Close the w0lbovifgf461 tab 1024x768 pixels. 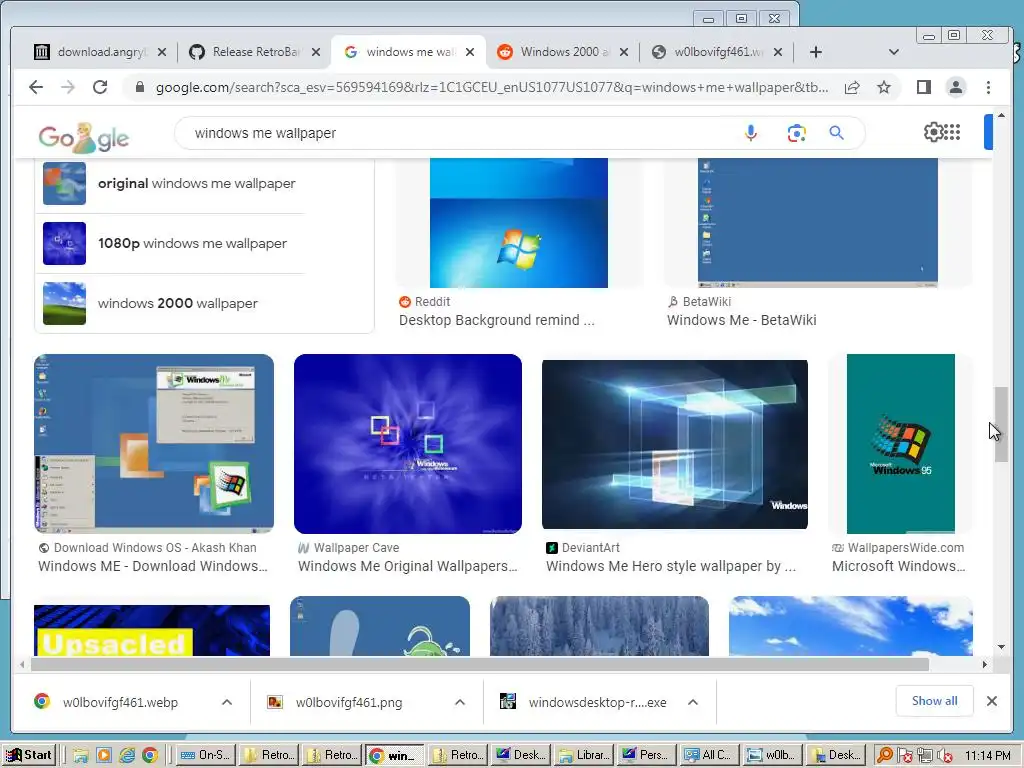(778, 52)
